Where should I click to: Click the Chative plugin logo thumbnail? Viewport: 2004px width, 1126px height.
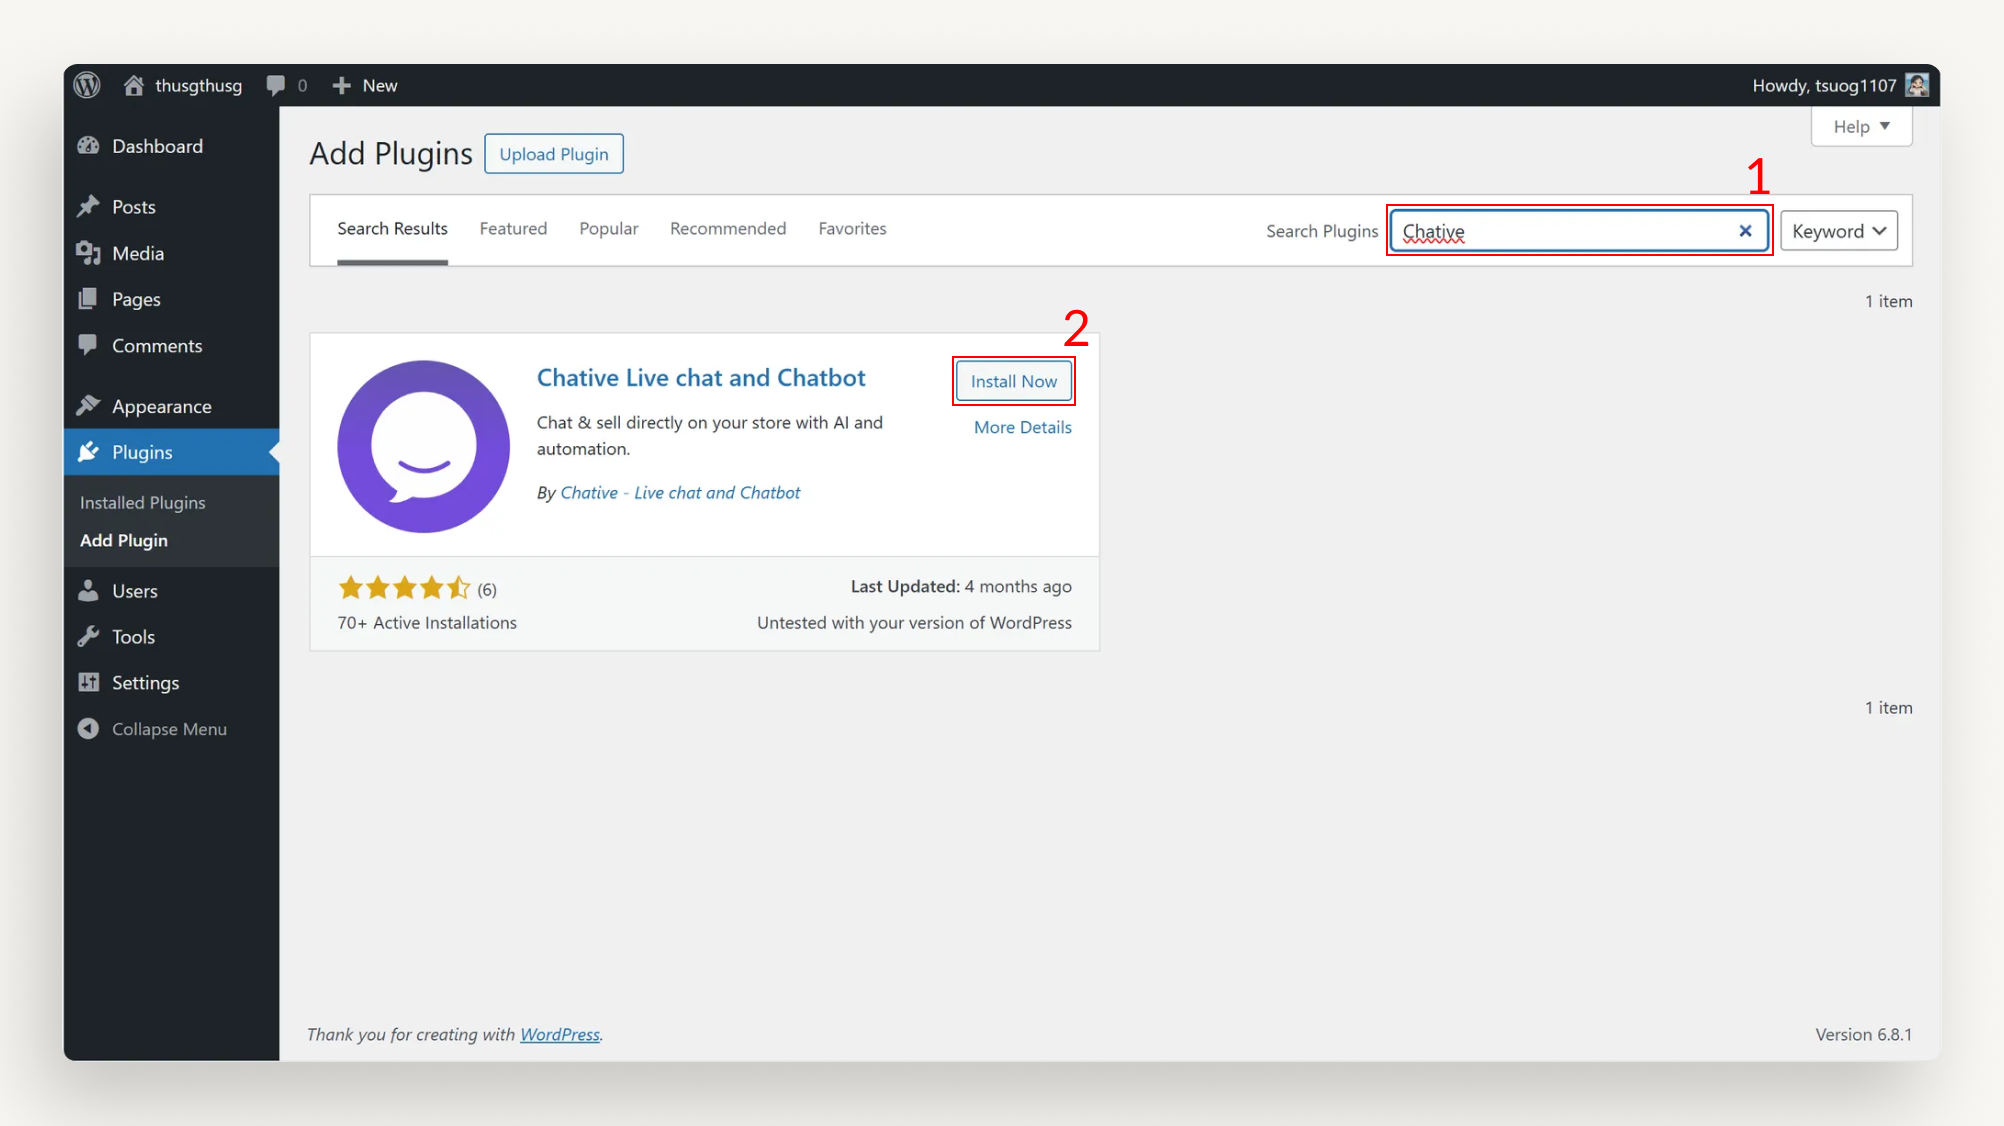[x=424, y=446]
